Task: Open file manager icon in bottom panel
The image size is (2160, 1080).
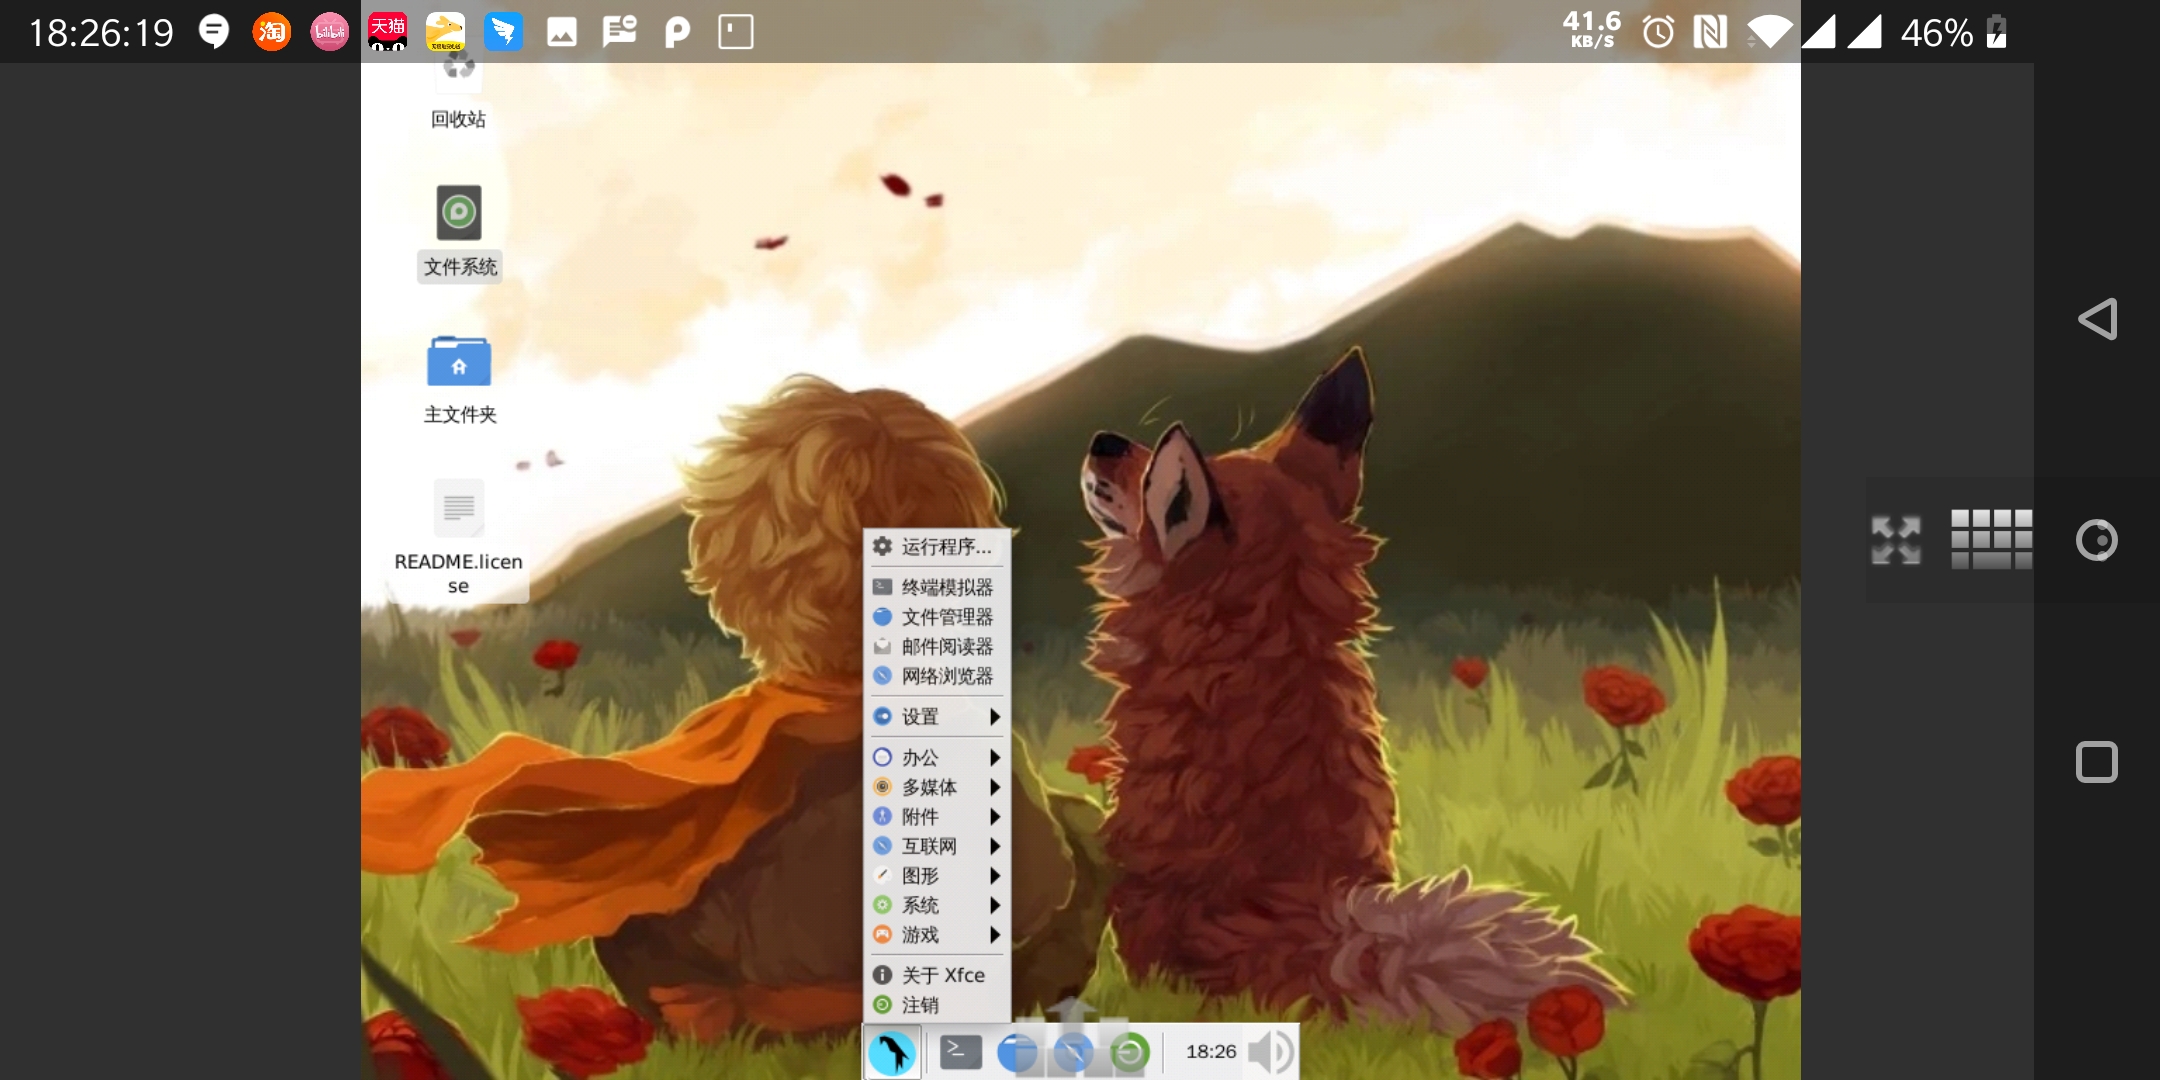Action: coord(1017,1052)
